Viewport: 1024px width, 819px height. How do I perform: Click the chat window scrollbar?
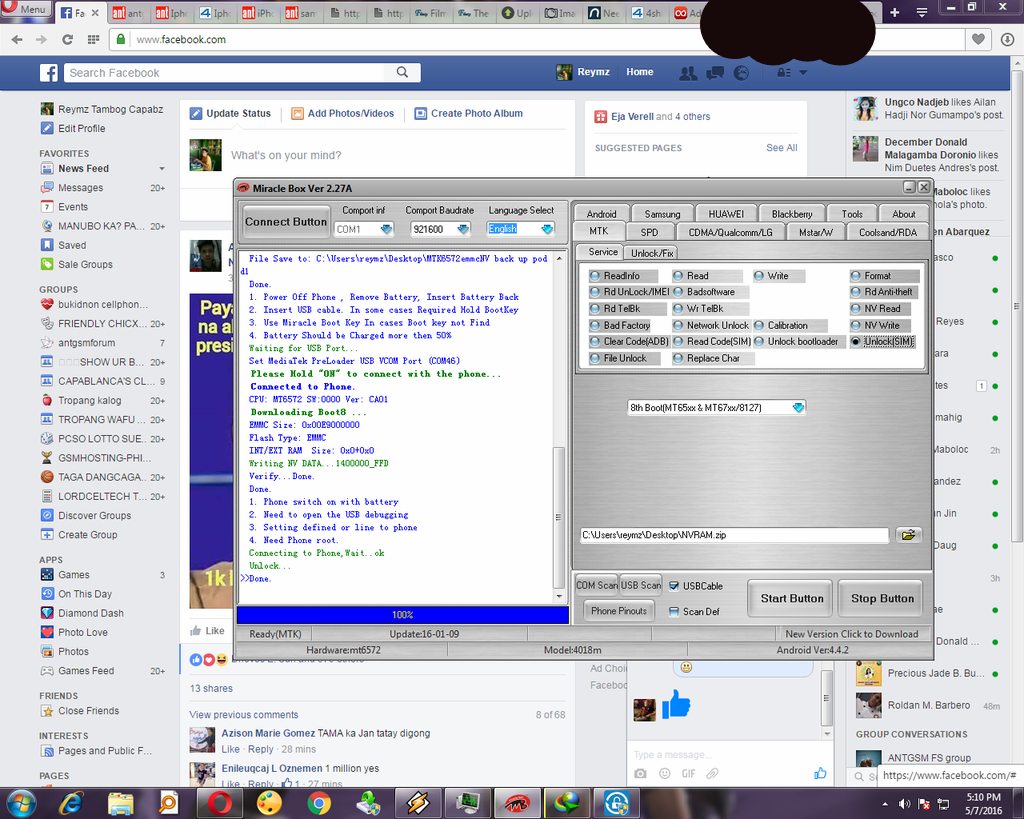(x=827, y=699)
